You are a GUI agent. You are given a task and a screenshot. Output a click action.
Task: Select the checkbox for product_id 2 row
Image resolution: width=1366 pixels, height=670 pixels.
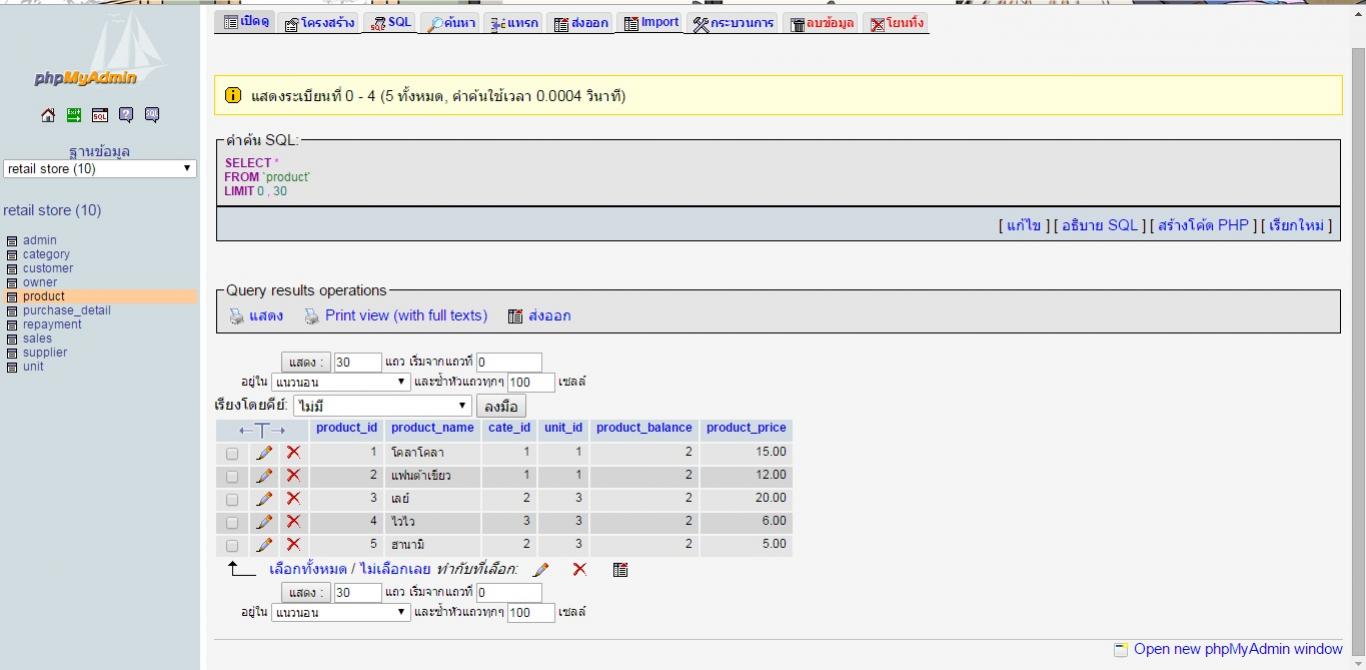[232, 476]
